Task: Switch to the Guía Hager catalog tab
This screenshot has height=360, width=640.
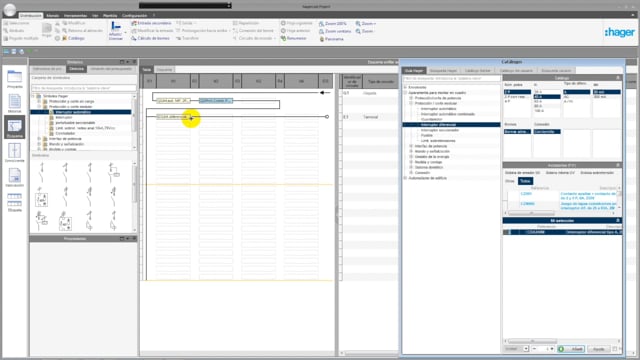Action: (x=414, y=71)
